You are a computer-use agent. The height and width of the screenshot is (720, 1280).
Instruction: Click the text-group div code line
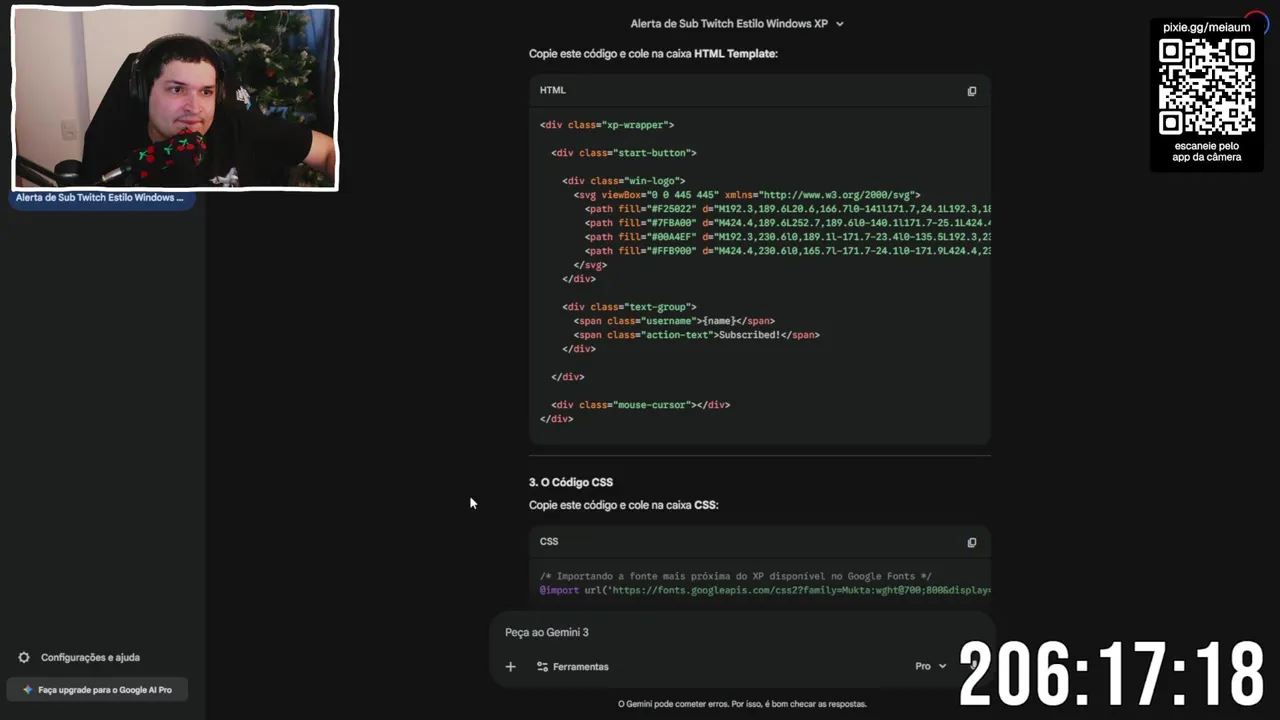[629, 307]
